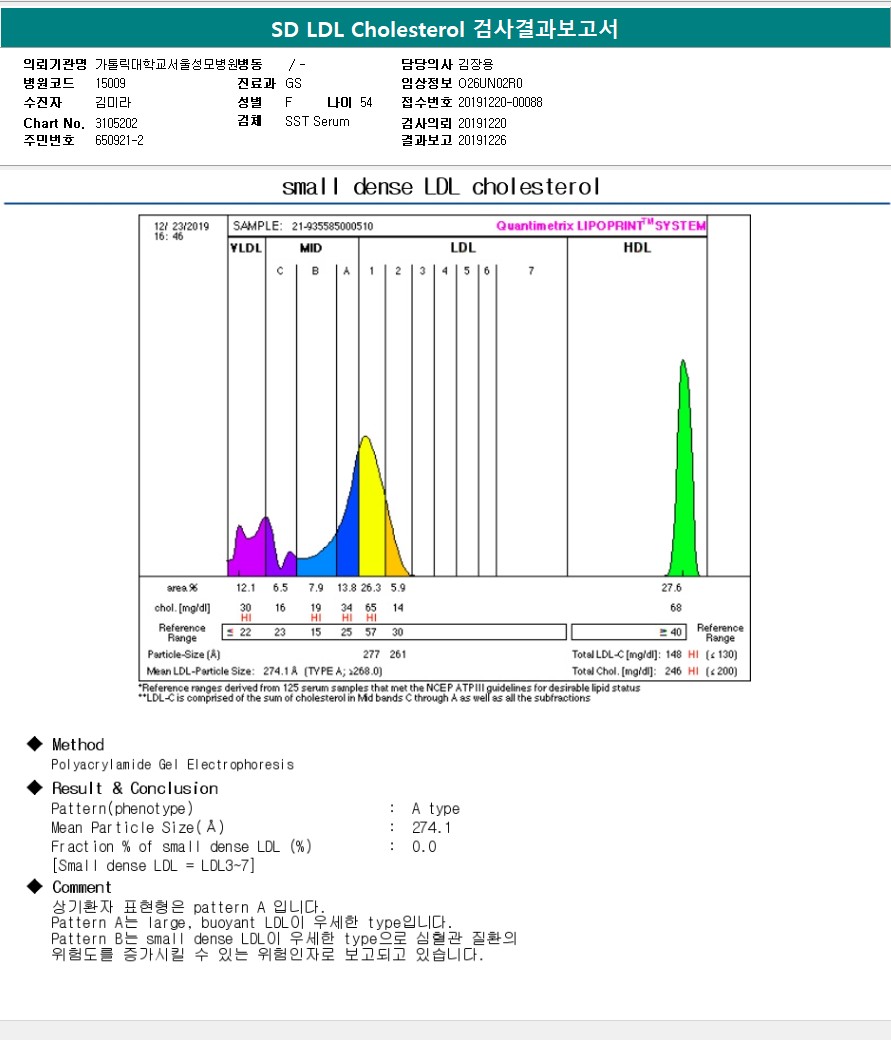Click the red HI flag beside Total LDL-C
This screenshot has height=1040, width=891.
tap(693, 654)
